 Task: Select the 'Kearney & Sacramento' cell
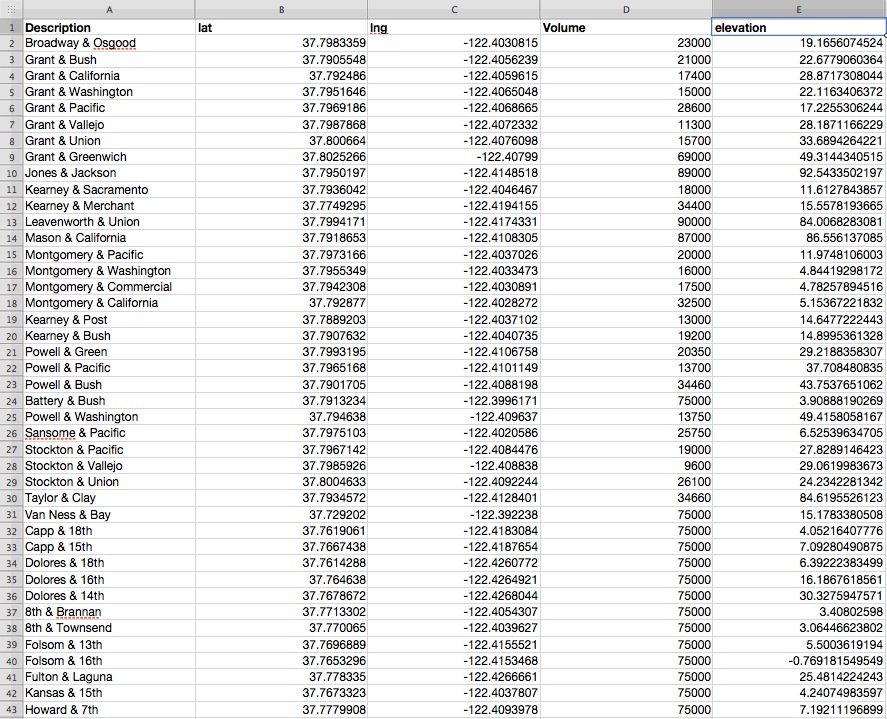click(x=109, y=190)
